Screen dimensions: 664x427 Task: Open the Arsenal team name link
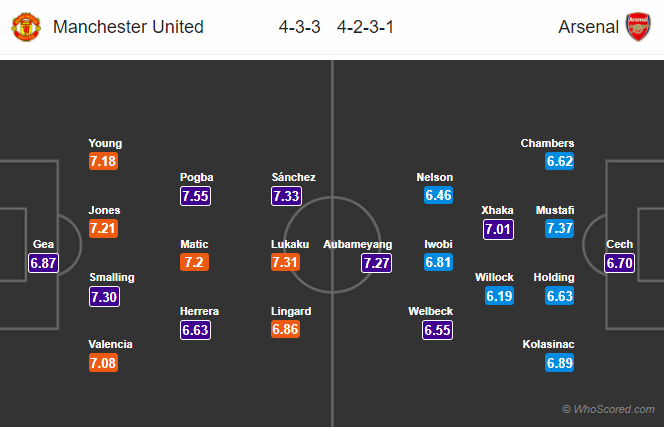tap(588, 27)
